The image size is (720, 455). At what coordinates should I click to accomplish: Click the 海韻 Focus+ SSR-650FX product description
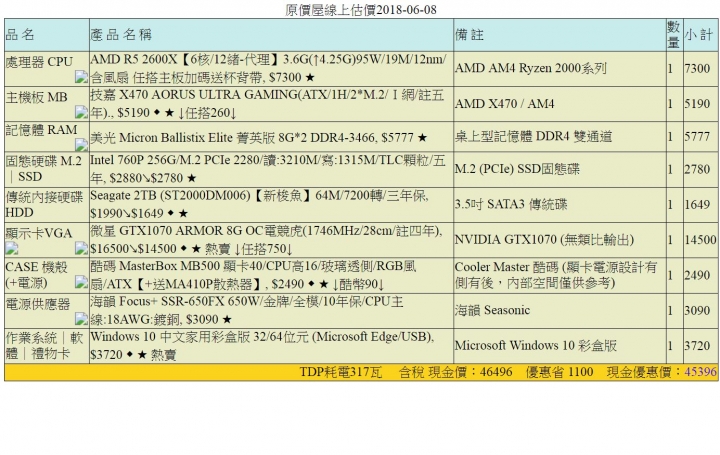coord(247,310)
